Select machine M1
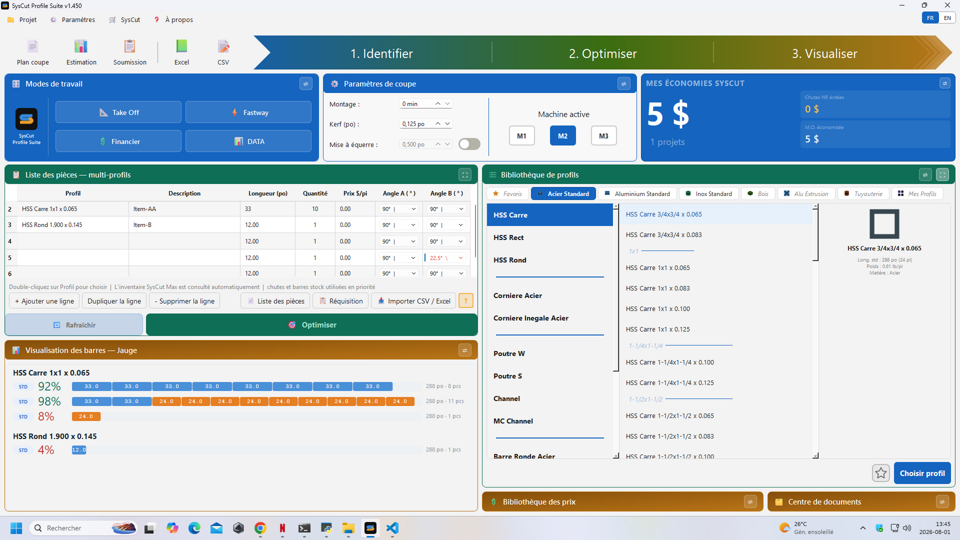The image size is (960, 540). pyautogui.click(x=522, y=135)
